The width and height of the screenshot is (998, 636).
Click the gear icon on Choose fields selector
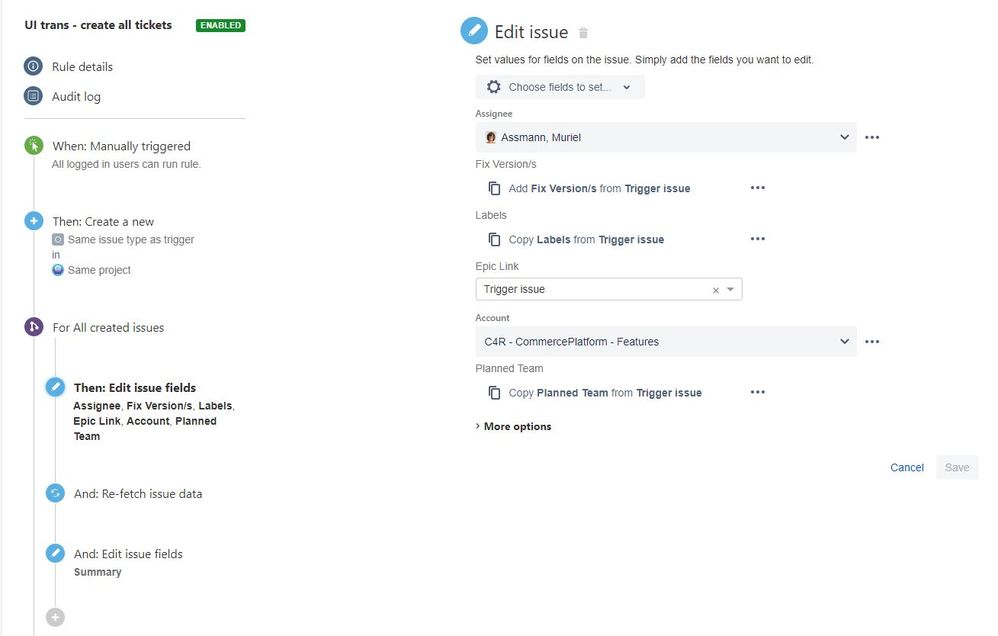[x=493, y=87]
